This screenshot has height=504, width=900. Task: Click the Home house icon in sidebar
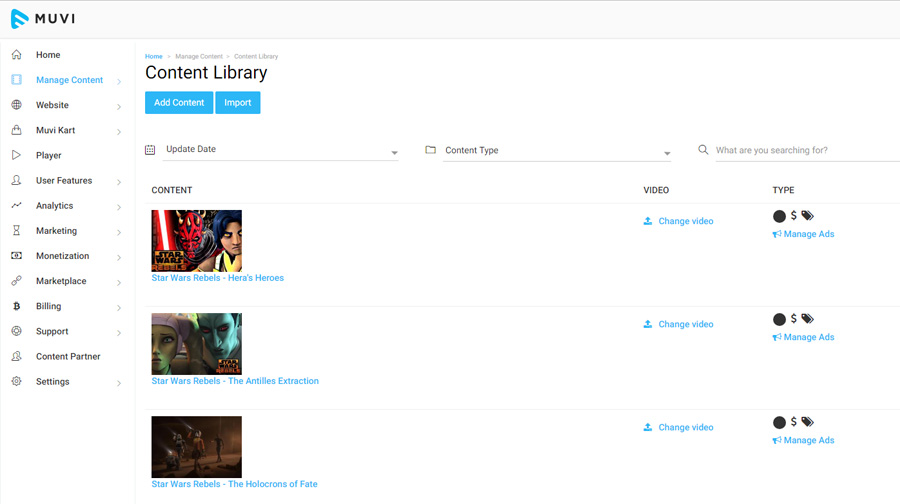coord(17,55)
